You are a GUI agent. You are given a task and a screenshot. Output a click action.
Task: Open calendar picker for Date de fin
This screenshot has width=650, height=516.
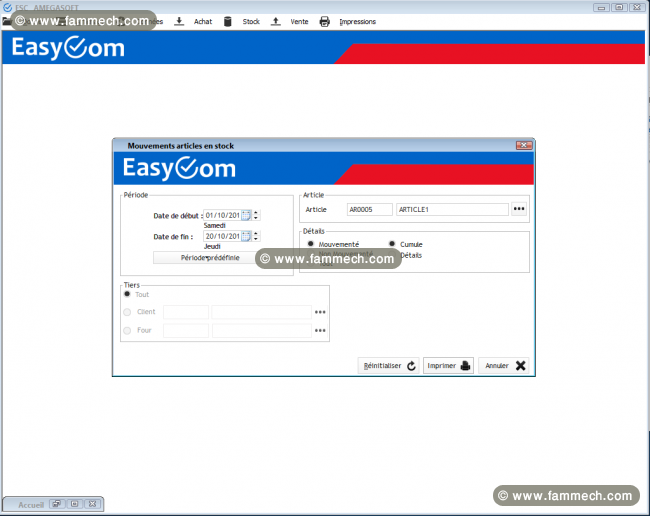(246, 236)
